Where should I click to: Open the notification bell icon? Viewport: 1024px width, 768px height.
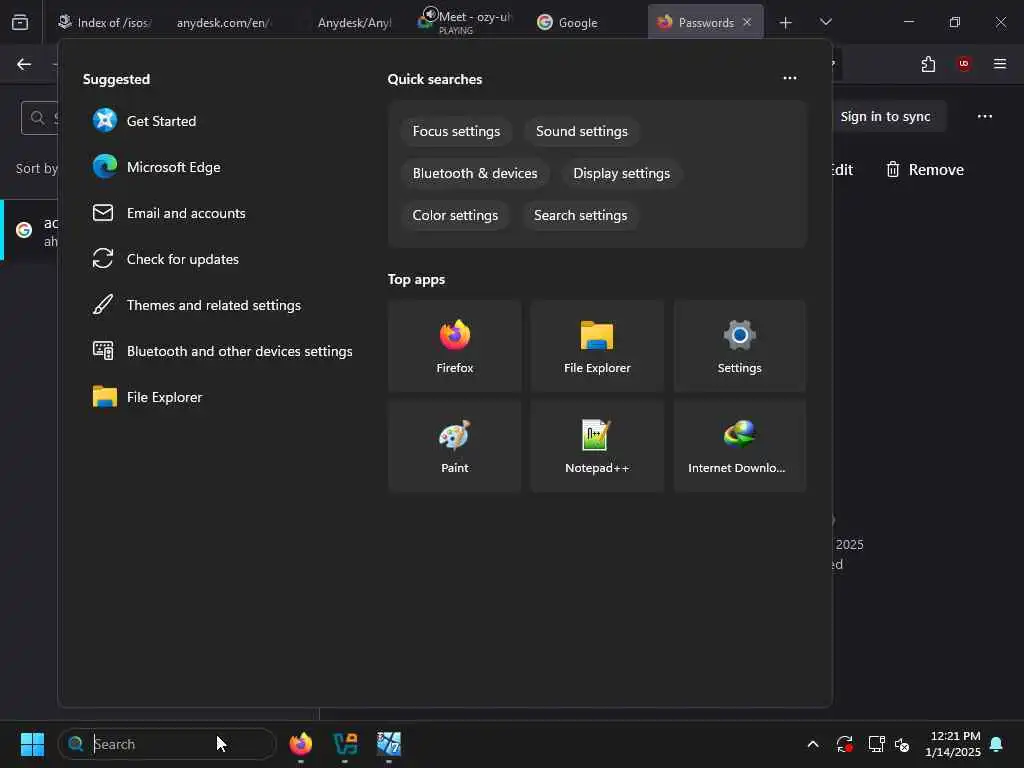996,744
